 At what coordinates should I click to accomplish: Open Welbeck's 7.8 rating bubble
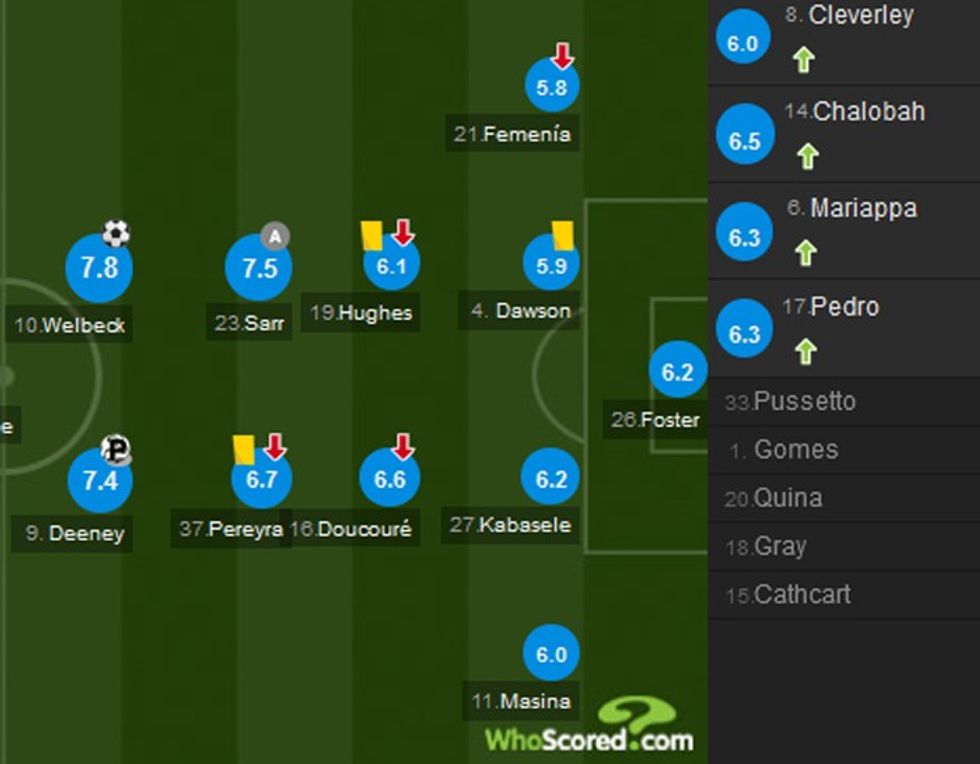click(99, 268)
